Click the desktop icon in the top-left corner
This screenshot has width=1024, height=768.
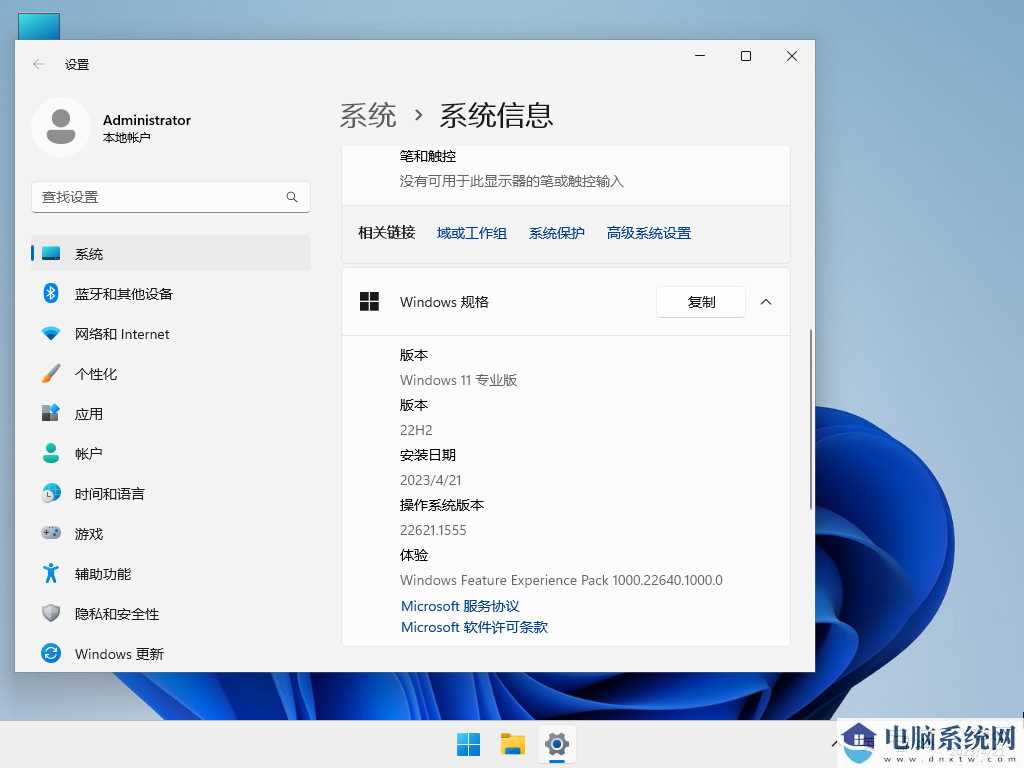(x=39, y=26)
